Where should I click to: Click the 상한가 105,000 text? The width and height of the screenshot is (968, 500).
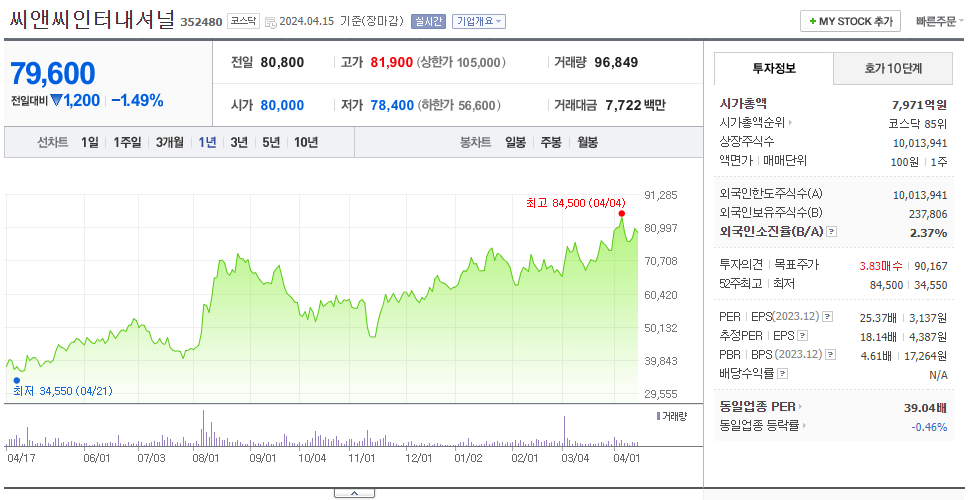(x=462, y=62)
